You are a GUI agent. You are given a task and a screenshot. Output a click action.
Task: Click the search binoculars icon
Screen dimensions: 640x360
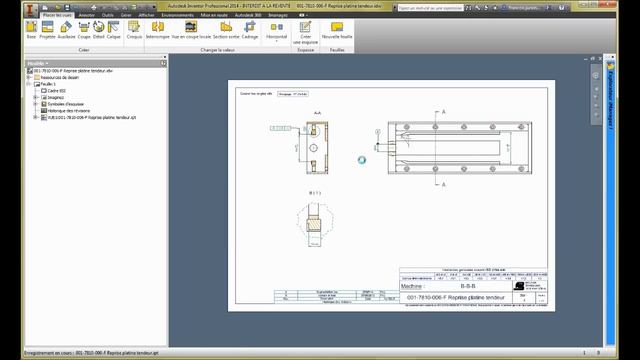(468, 8)
